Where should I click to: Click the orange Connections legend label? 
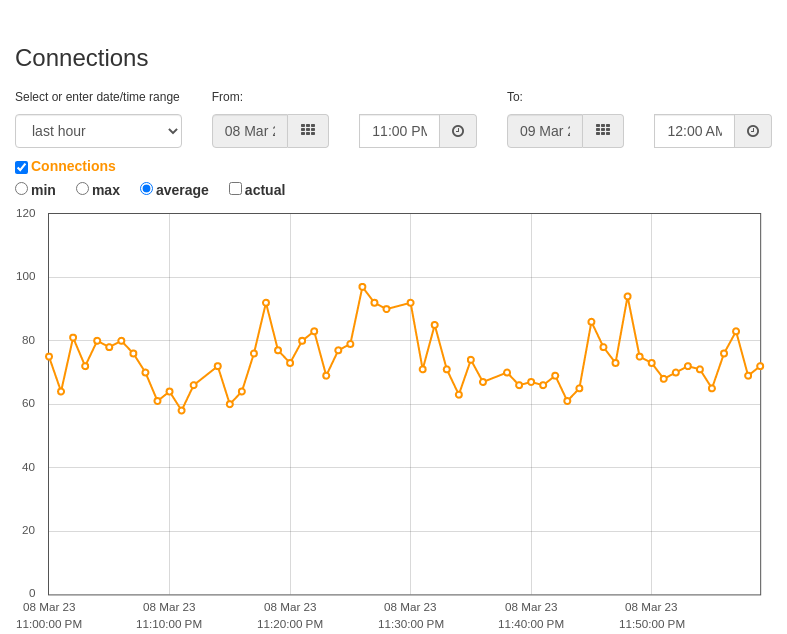[73, 166]
